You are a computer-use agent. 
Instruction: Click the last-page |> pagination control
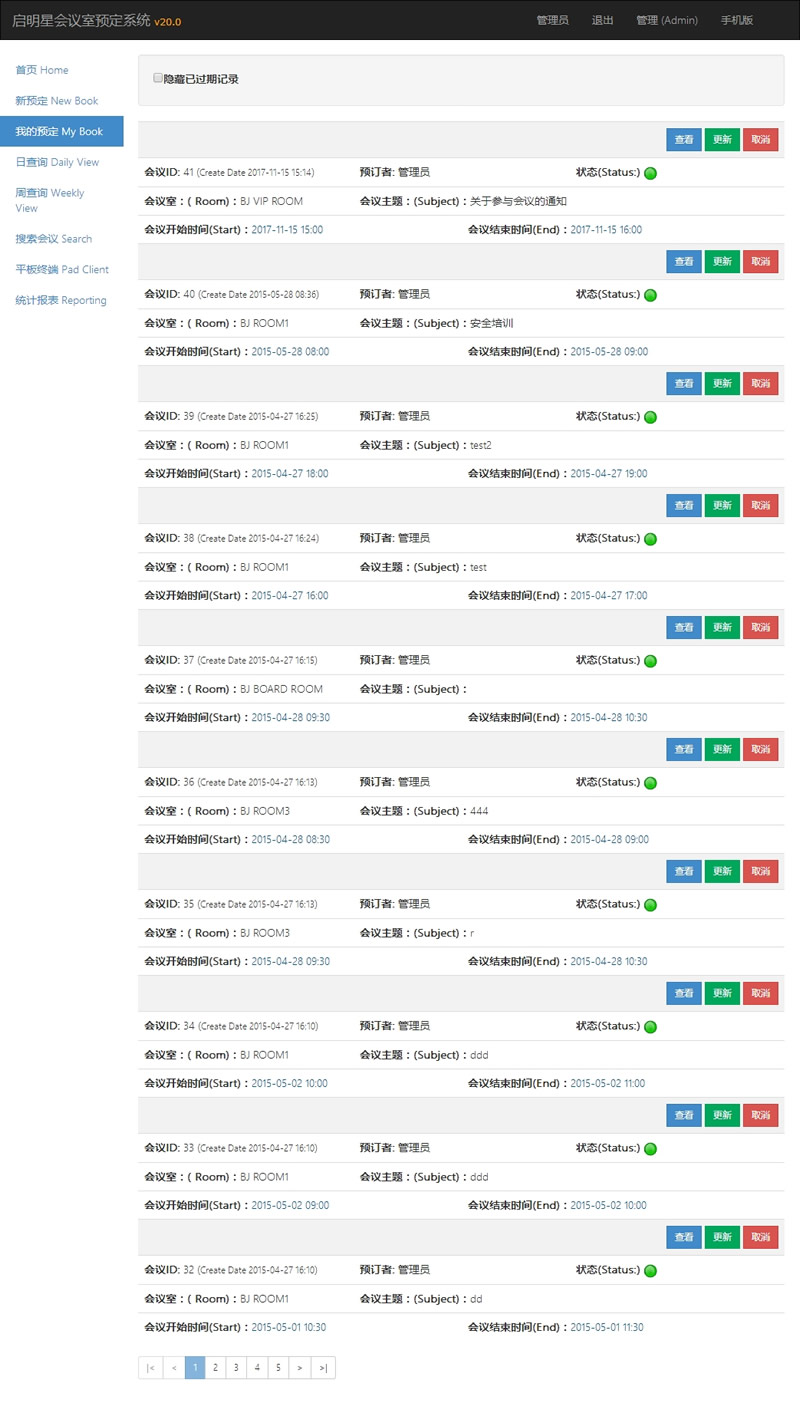322,1367
